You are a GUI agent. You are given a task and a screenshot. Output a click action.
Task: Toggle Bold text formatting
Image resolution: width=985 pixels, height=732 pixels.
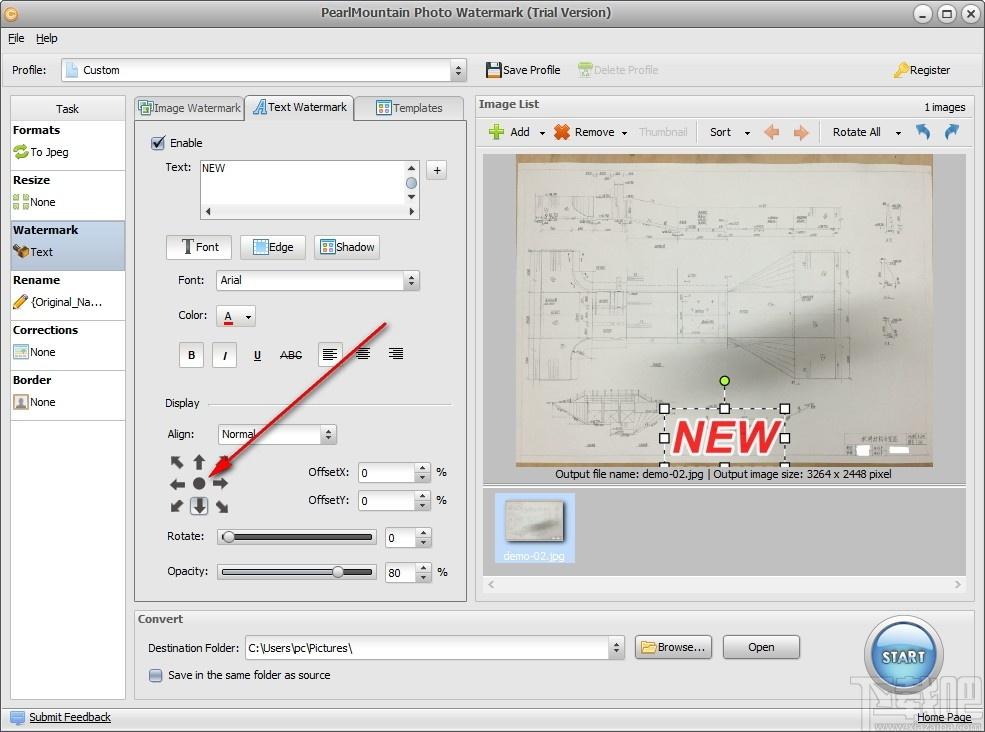(192, 355)
